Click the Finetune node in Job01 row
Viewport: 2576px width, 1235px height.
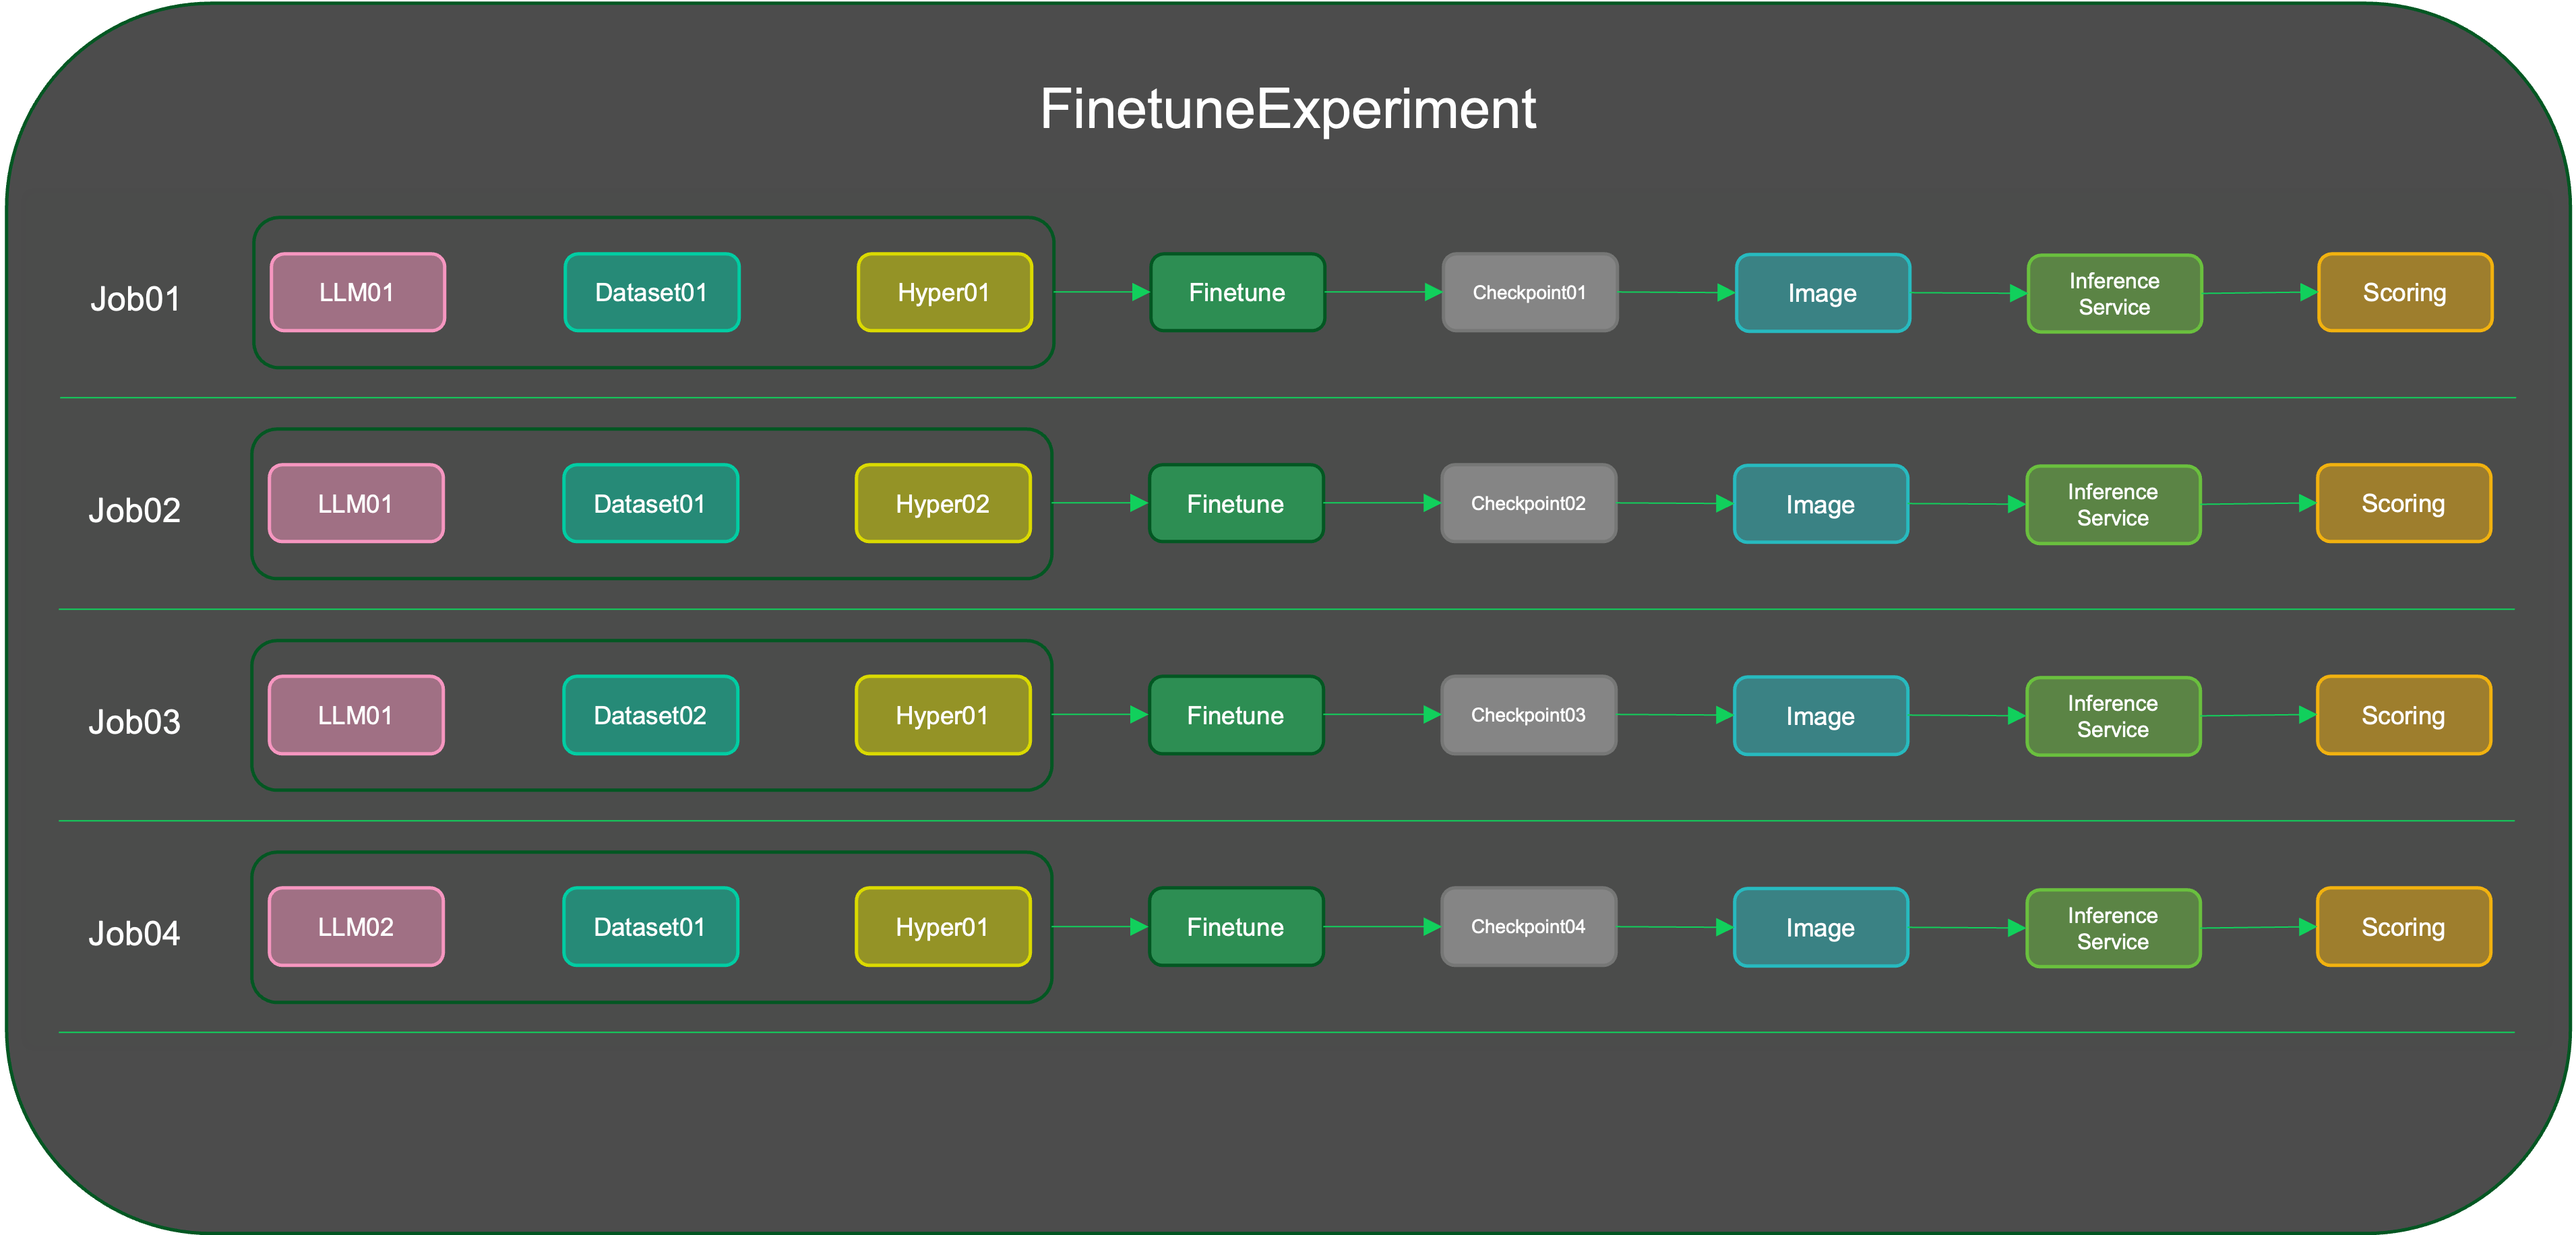click(x=1237, y=292)
